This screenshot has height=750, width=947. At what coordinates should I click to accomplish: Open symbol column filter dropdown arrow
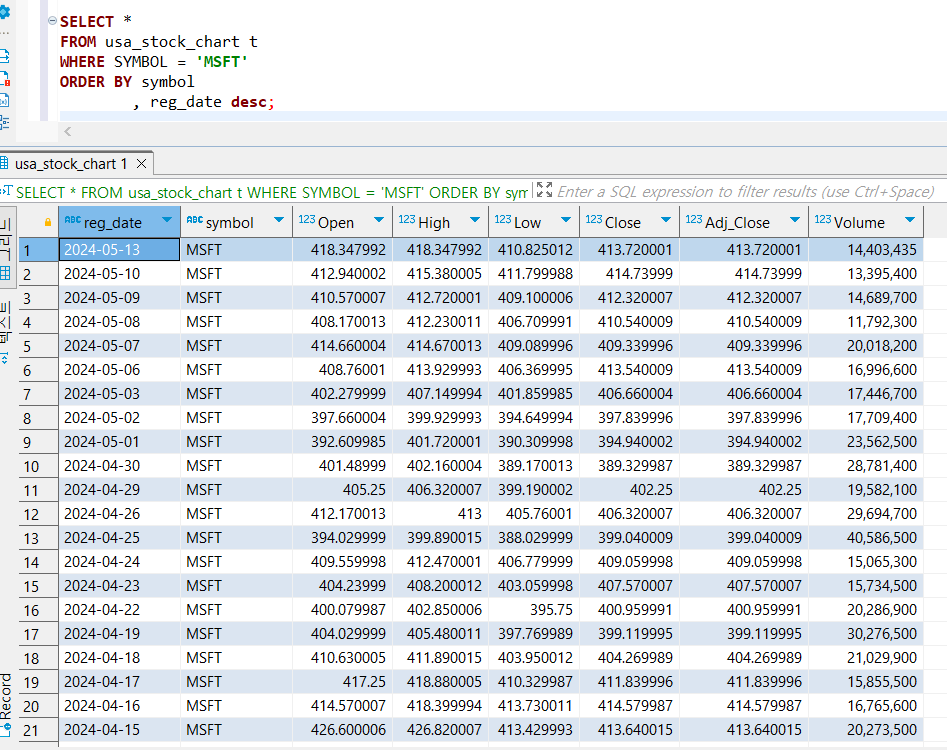pos(279,220)
